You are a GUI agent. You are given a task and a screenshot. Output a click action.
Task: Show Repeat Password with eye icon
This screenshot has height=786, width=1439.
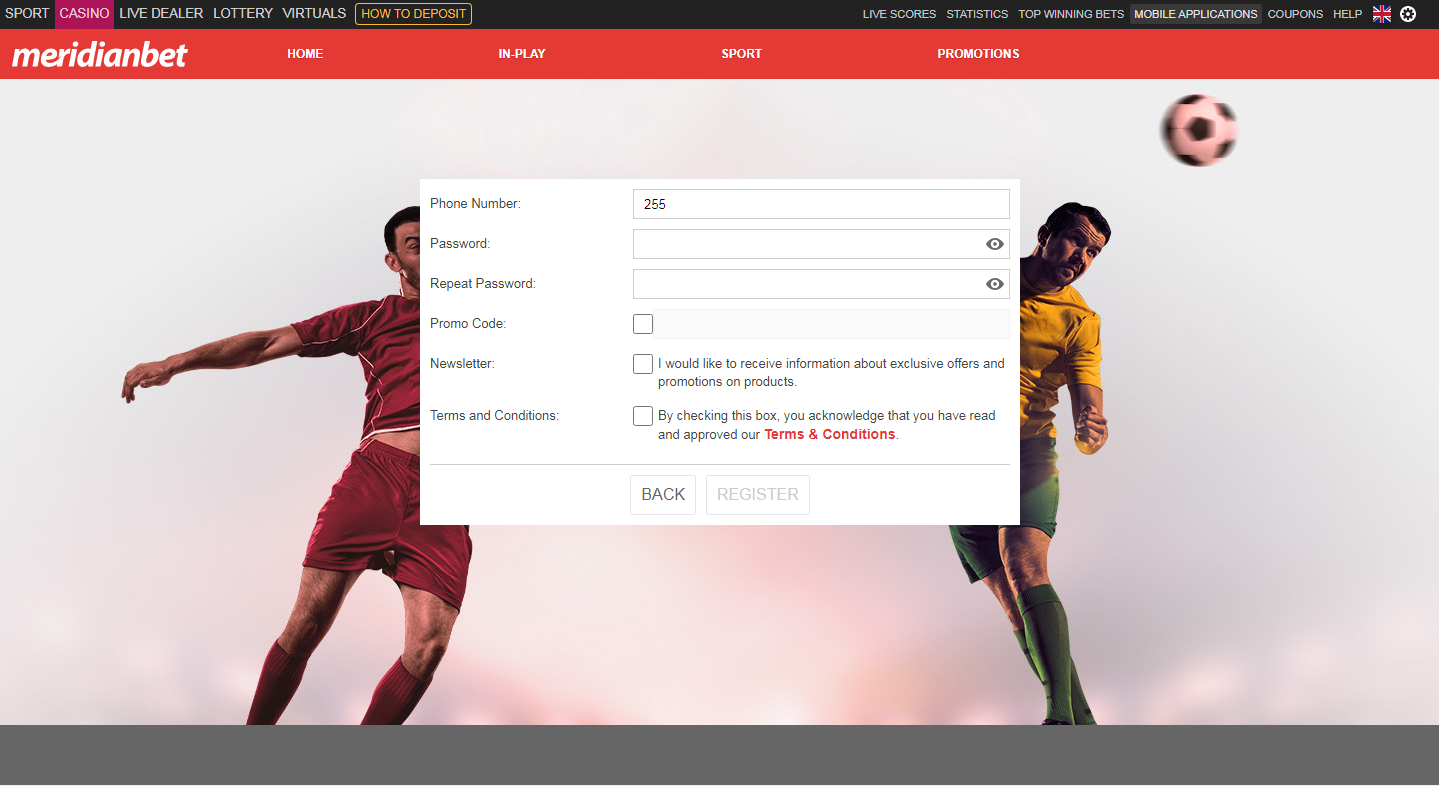coord(994,284)
